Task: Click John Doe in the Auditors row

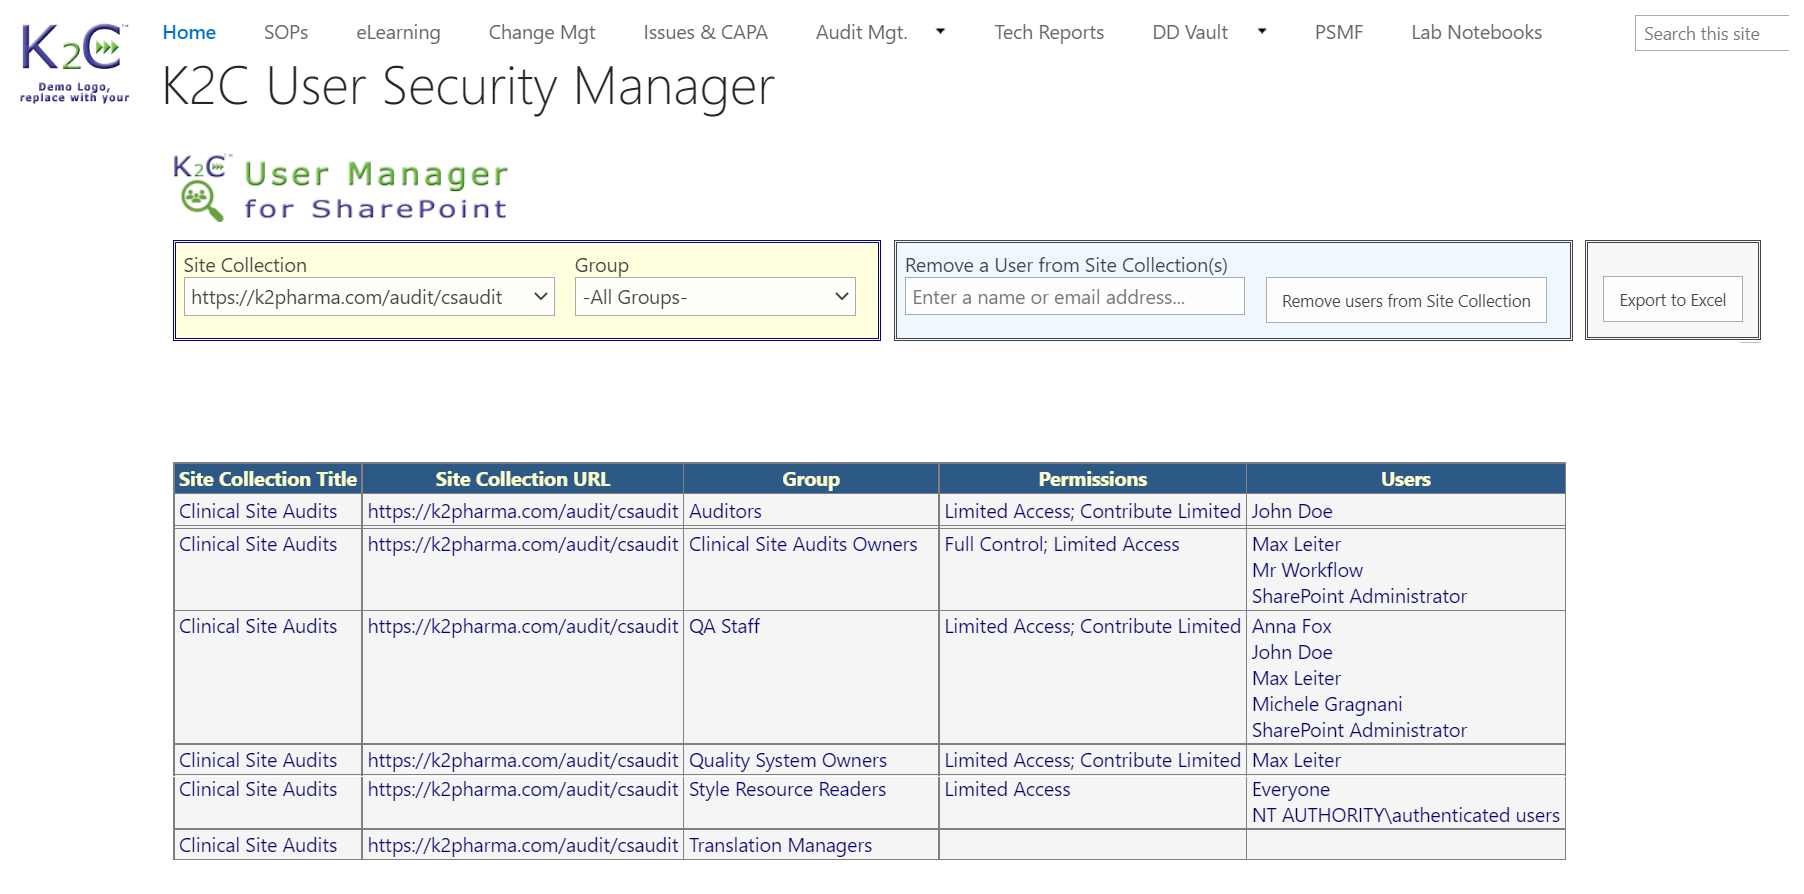Action: (x=1292, y=511)
